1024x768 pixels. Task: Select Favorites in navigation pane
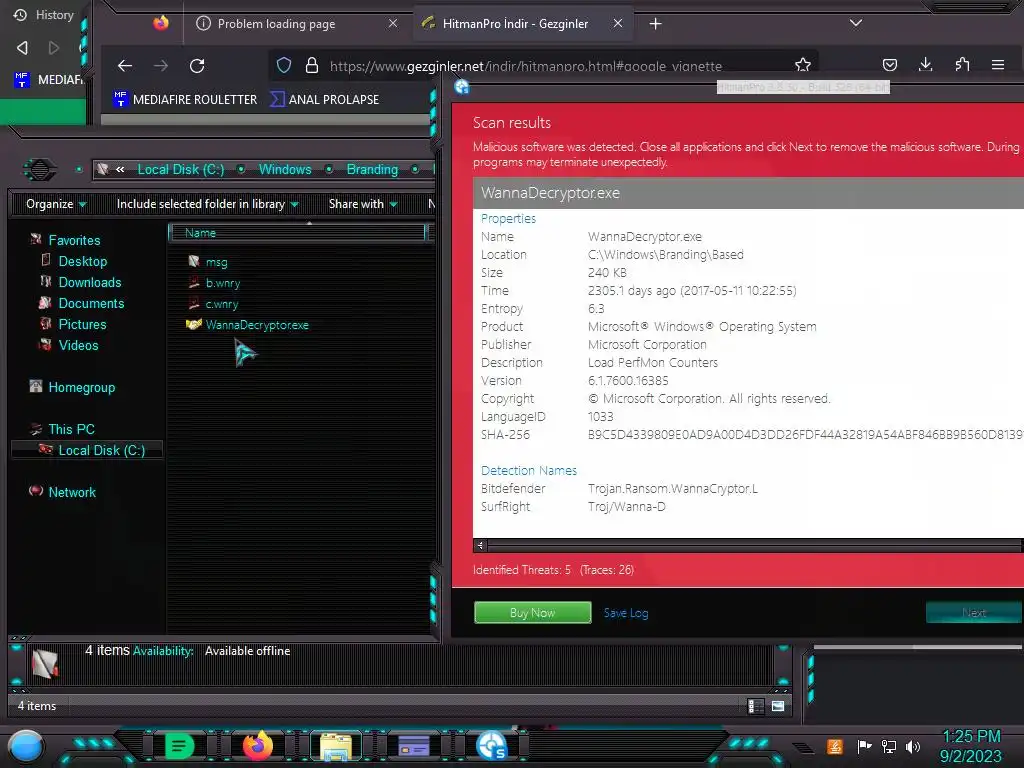click(65, 240)
